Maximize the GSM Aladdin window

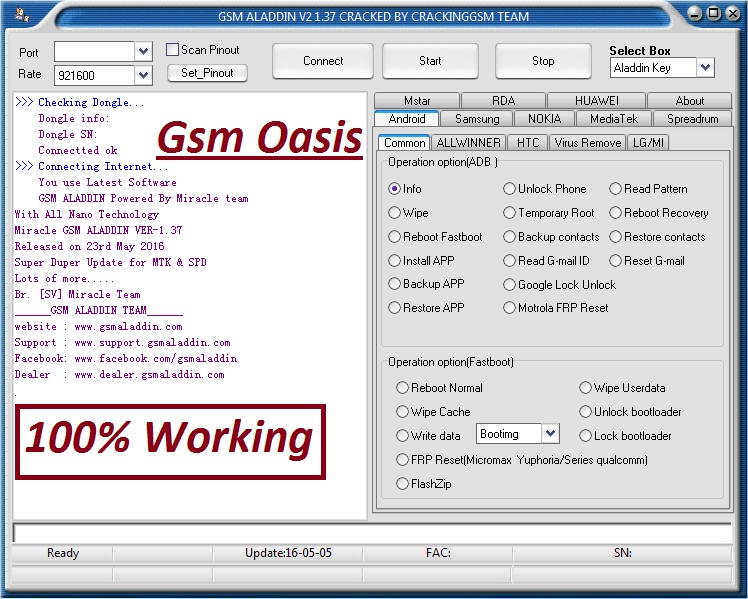click(x=714, y=13)
